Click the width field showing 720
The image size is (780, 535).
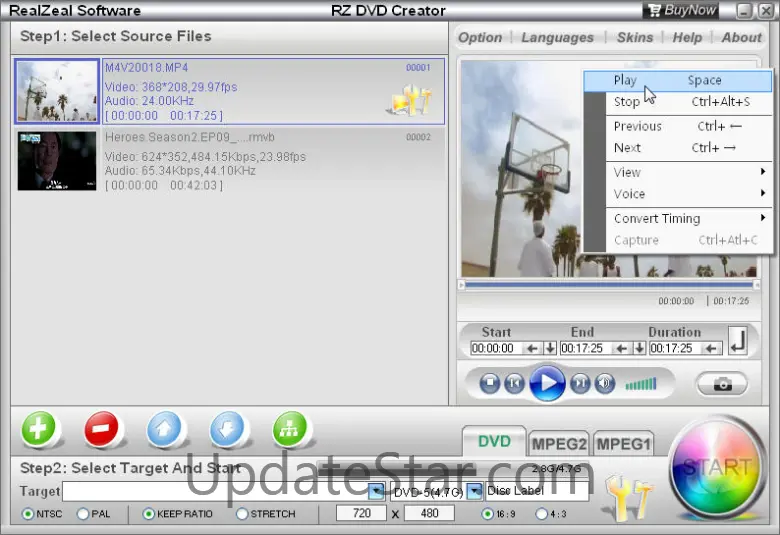coord(361,513)
